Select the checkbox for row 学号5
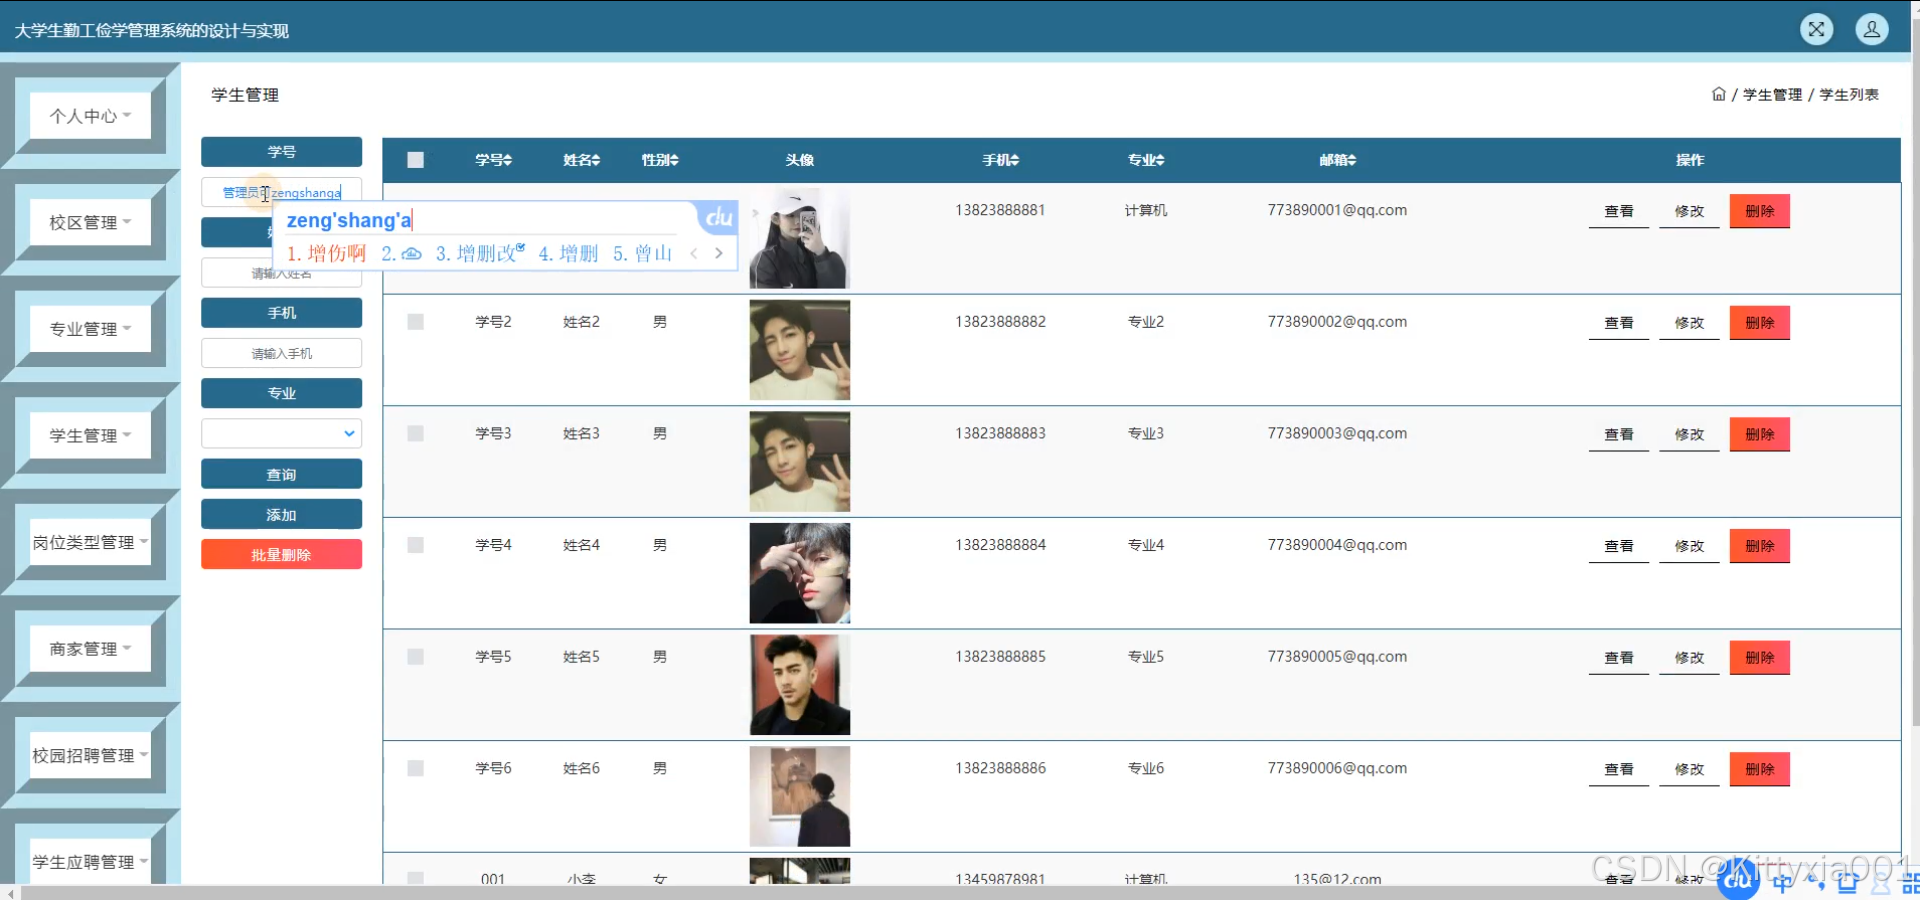This screenshot has height=900, width=1920. [x=416, y=657]
